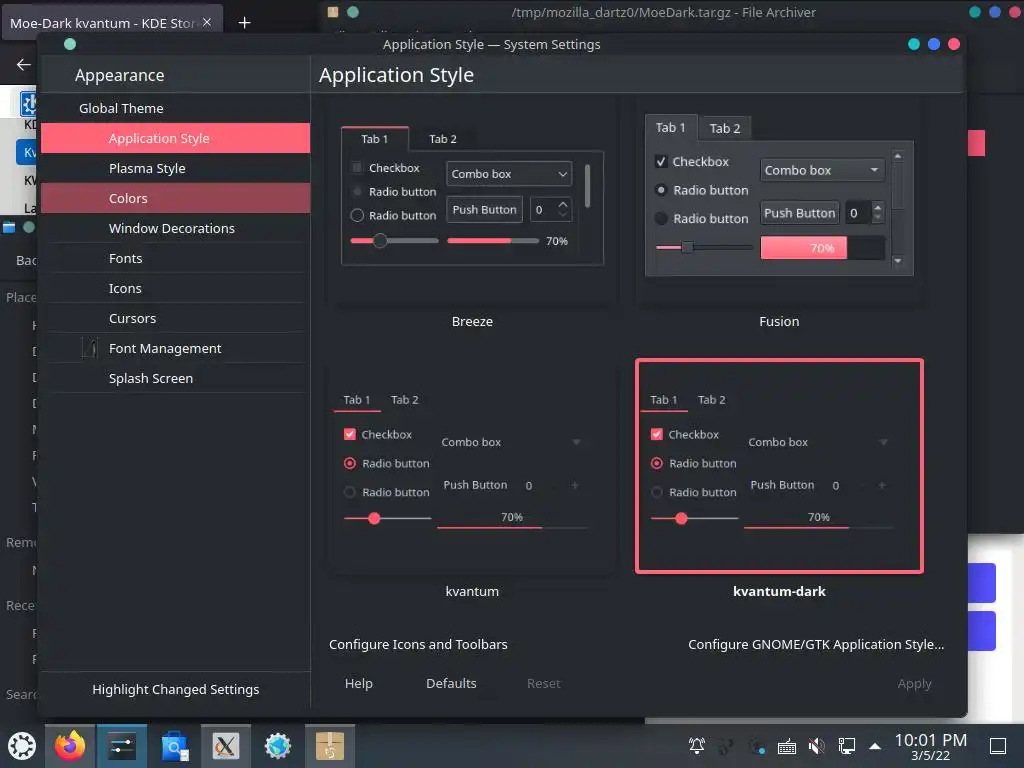Screen dimensions: 1024x768
Task: Open the globe gear taskbar app
Action: click(278, 746)
